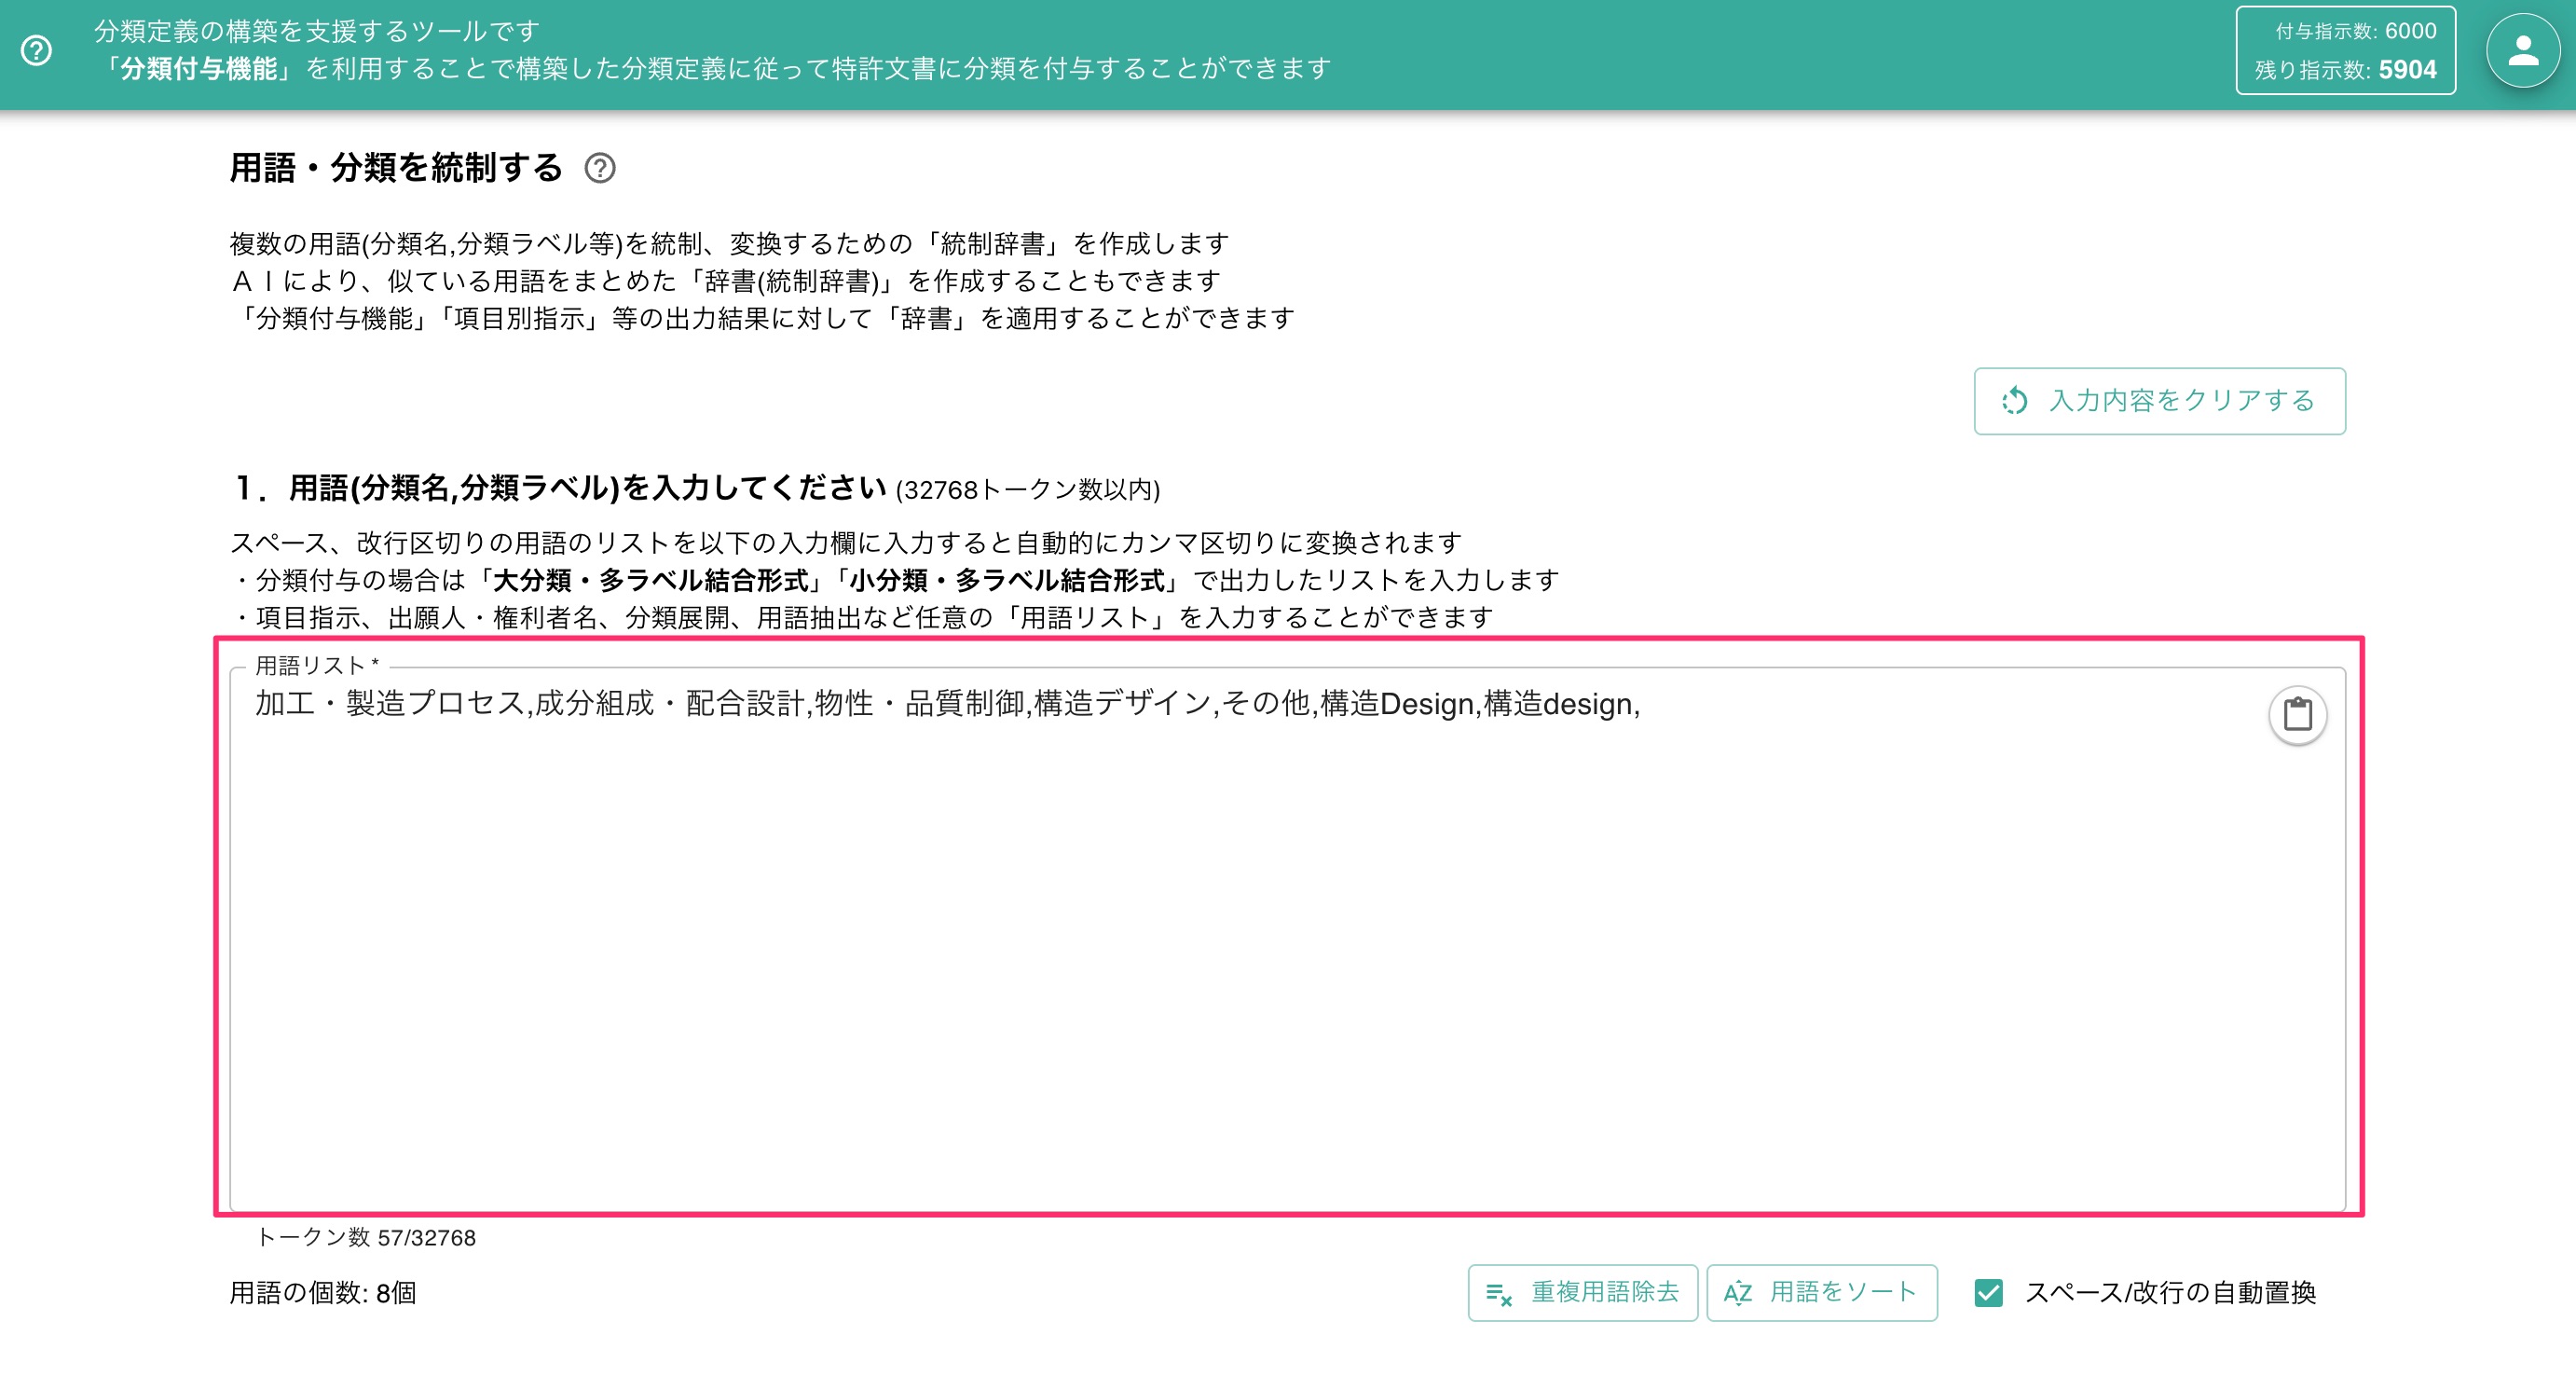Image resolution: width=2576 pixels, height=1376 pixels.
Task: Click the 付与指示数 / 残り指示数 counter box
Action: coord(2345,50)
